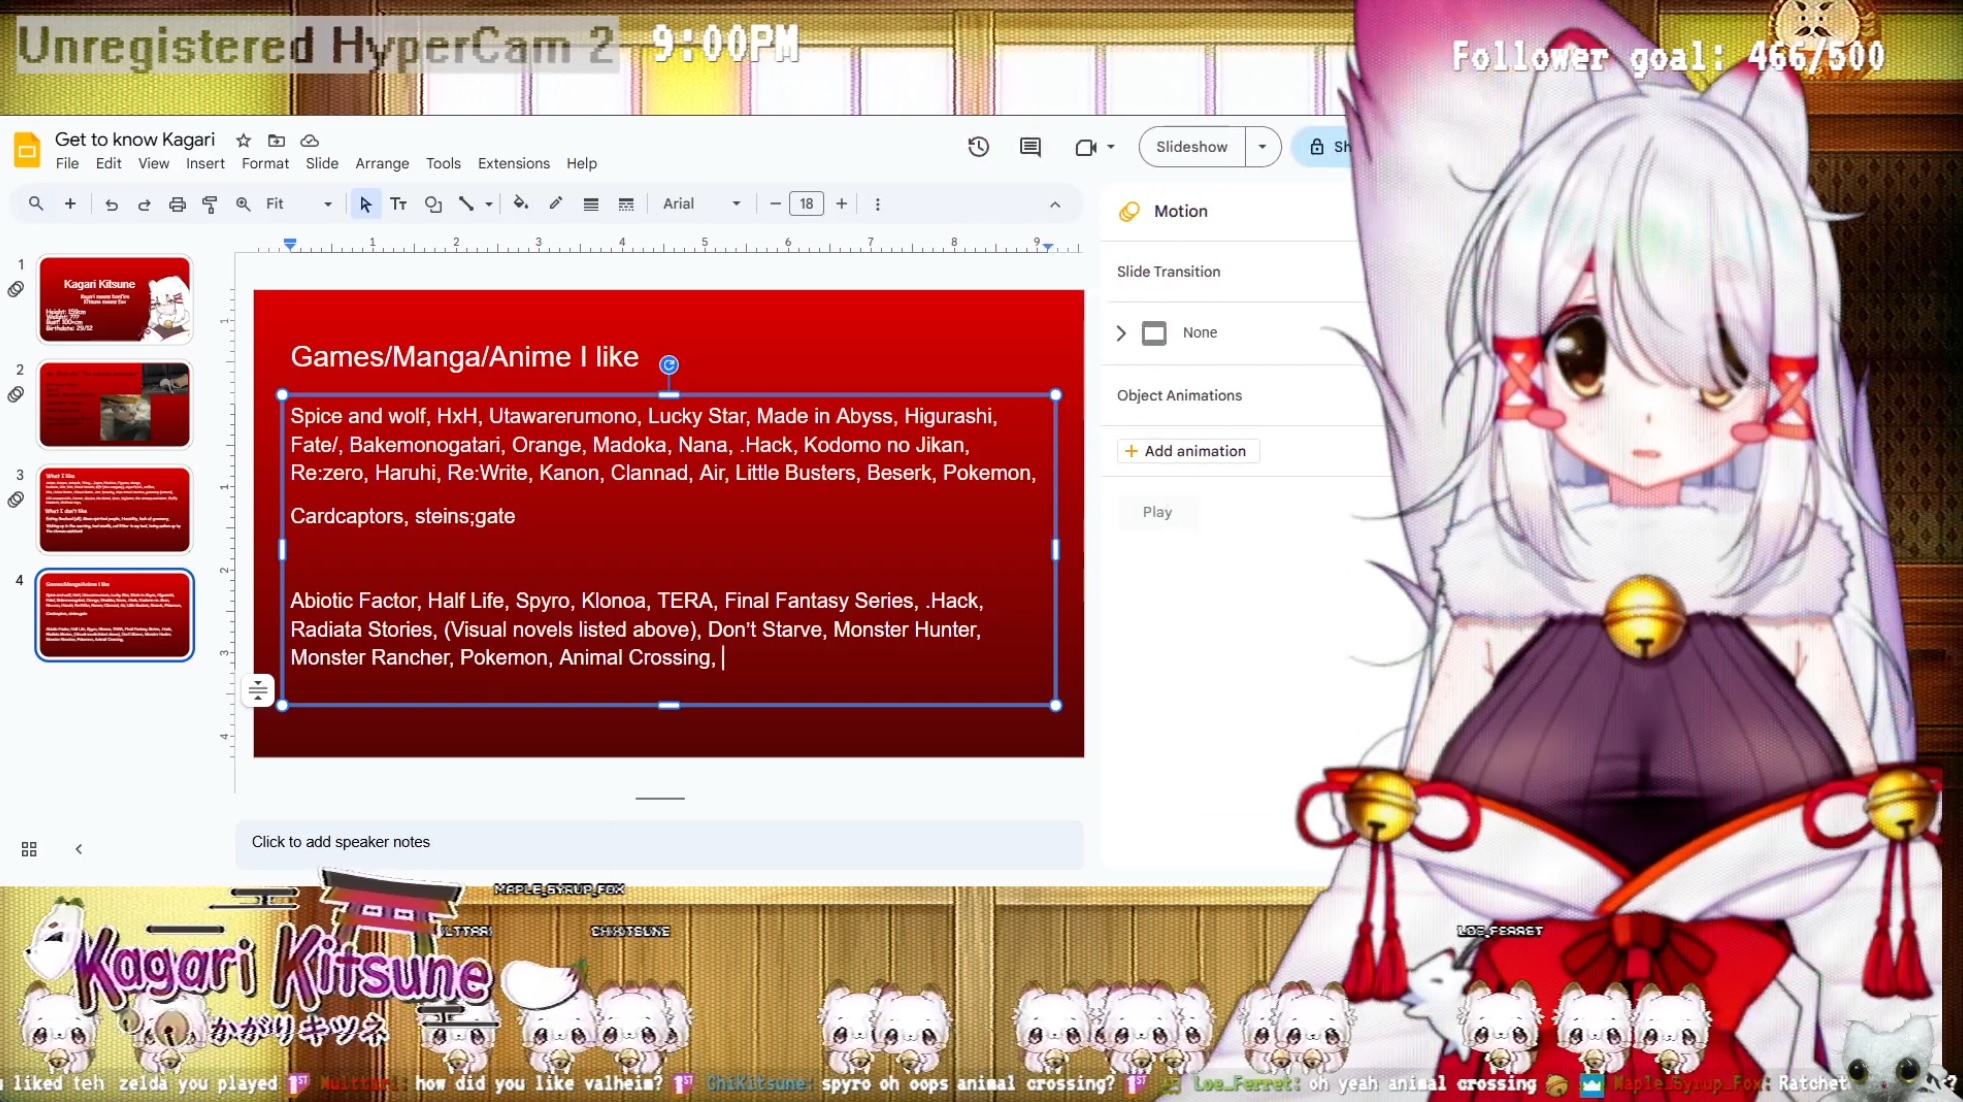Collapse the filmstrip with the arrow
The height and width of the screenshot is (1102, 1963).
79,849
